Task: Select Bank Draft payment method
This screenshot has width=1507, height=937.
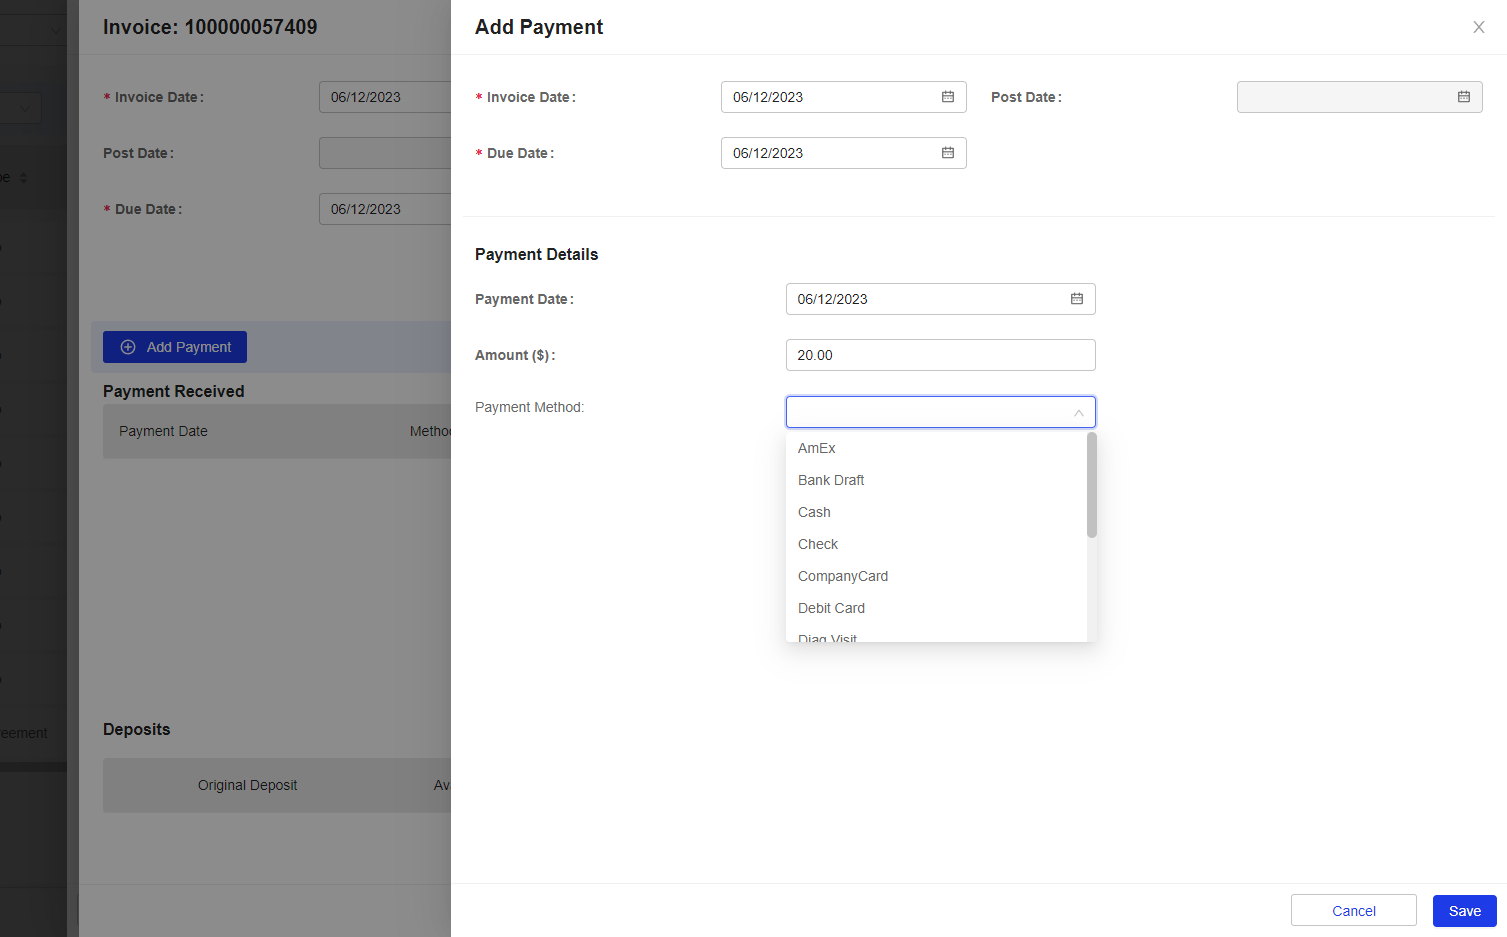Action: [x=936, y=480]
